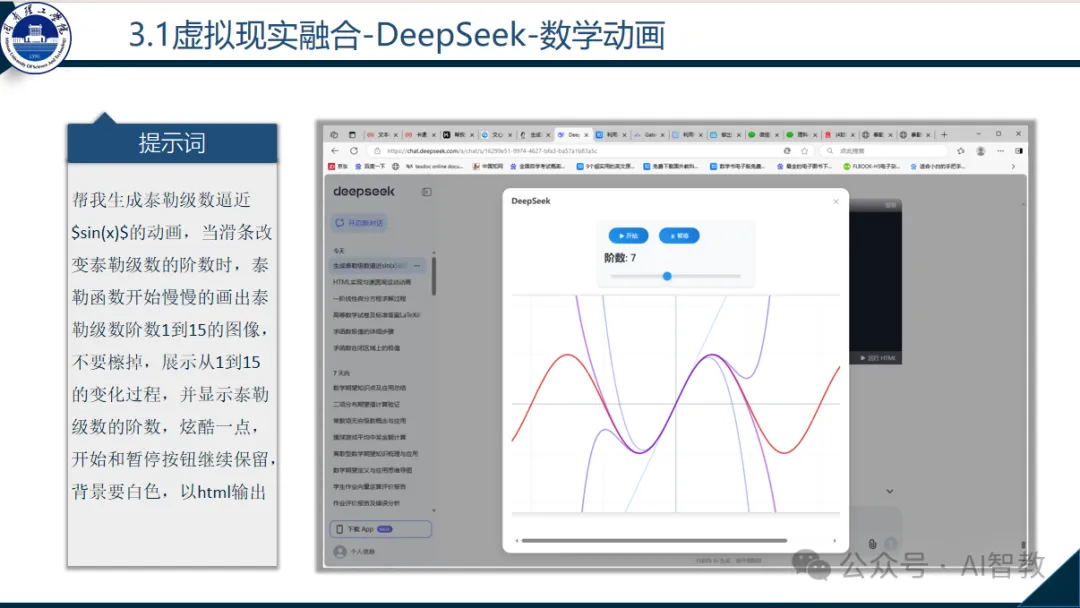Open chat 作业评价报告及错误分析

coord(366,503)
